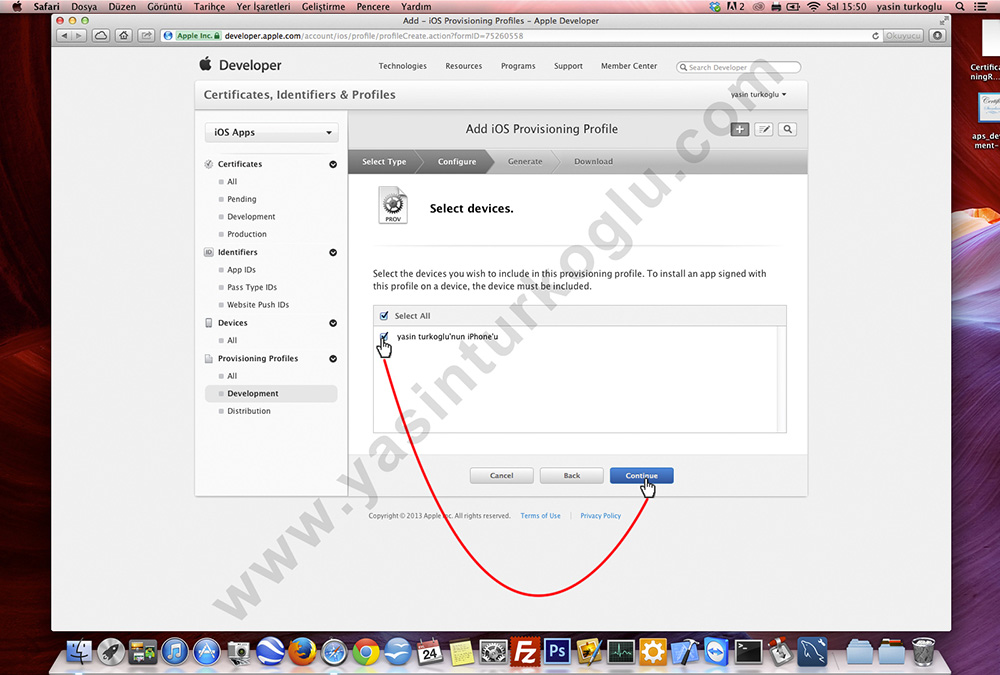Click Safari's back navigation arrow
The height and width of the screenshot is (675, 1000).
click(64, 36)
